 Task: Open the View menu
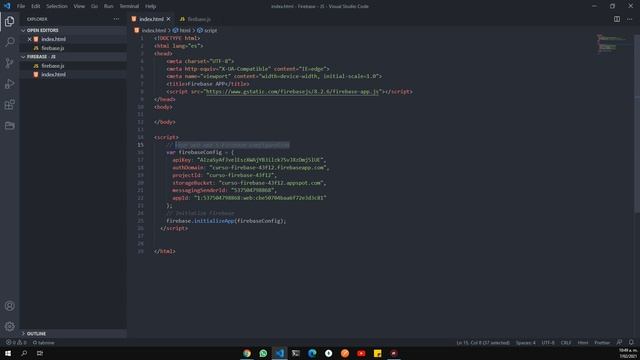click(x=79, y=6)
